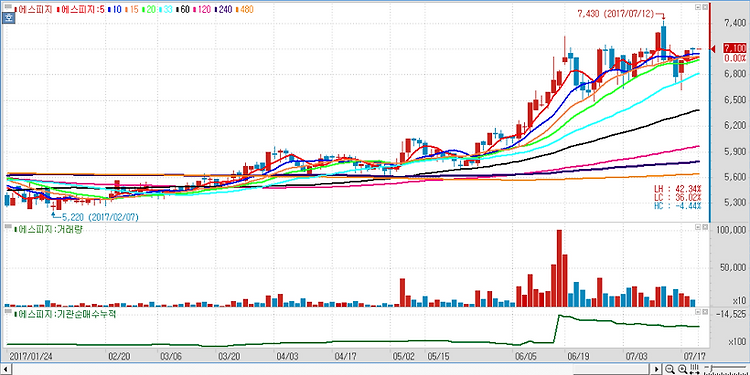
Task: Click the 03/20 date axis label
Action: tap(229, 357)
